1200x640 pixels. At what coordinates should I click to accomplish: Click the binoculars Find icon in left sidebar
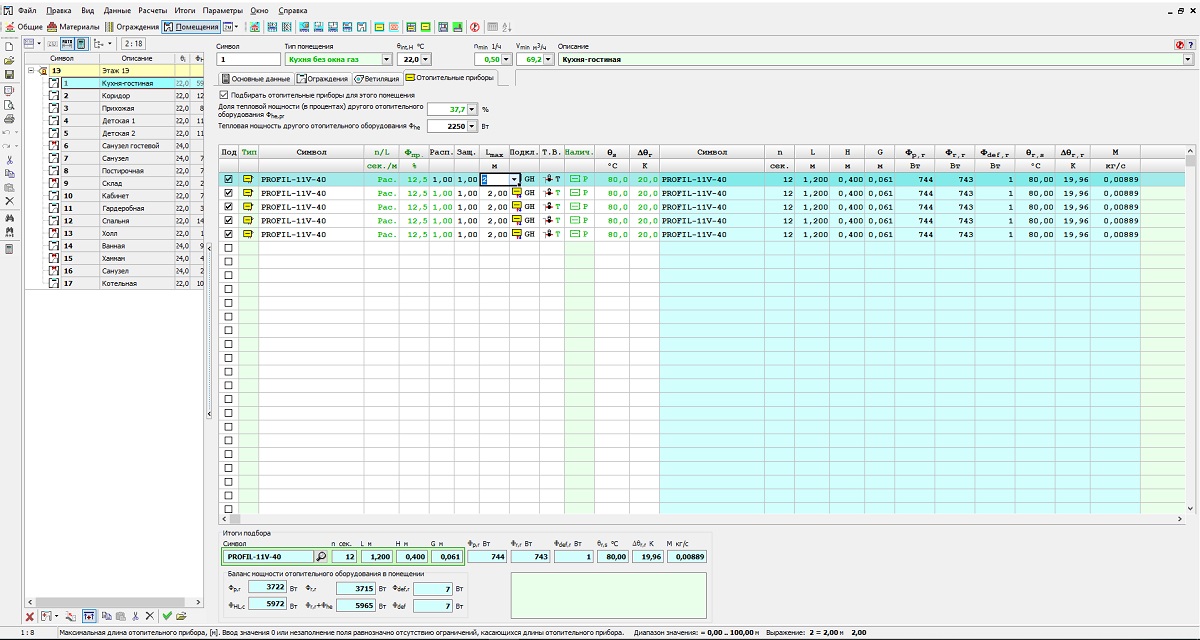click(9, 219)
